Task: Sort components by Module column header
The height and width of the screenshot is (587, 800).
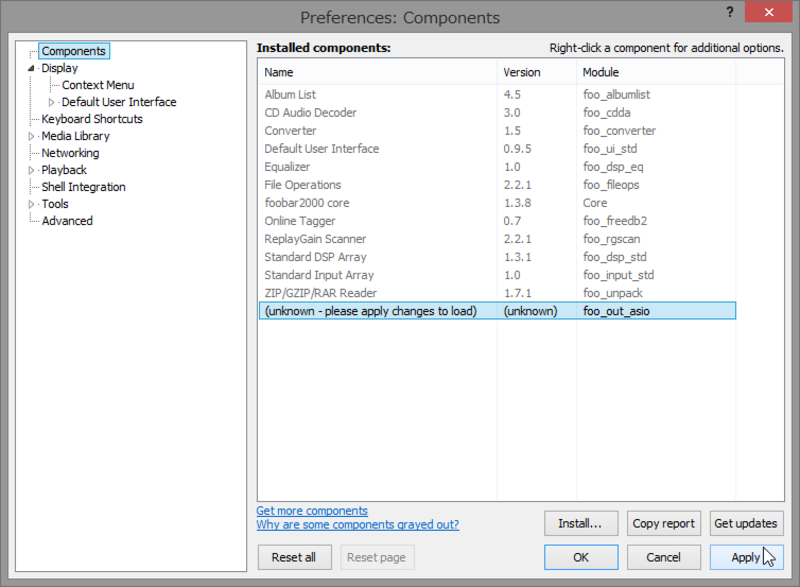Action: click(656, 72)
